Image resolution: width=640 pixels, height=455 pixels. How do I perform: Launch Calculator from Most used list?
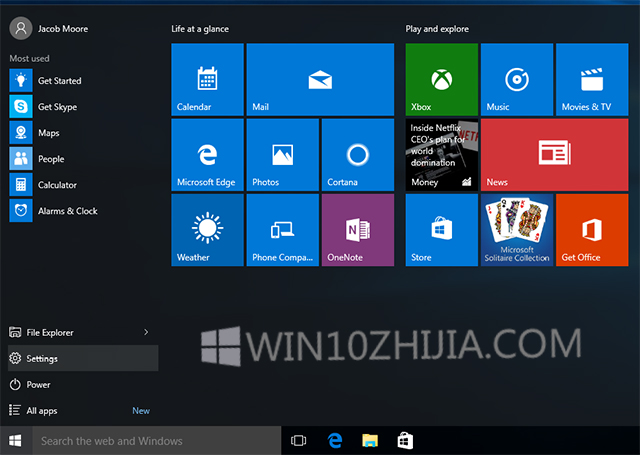coord(83,185)
